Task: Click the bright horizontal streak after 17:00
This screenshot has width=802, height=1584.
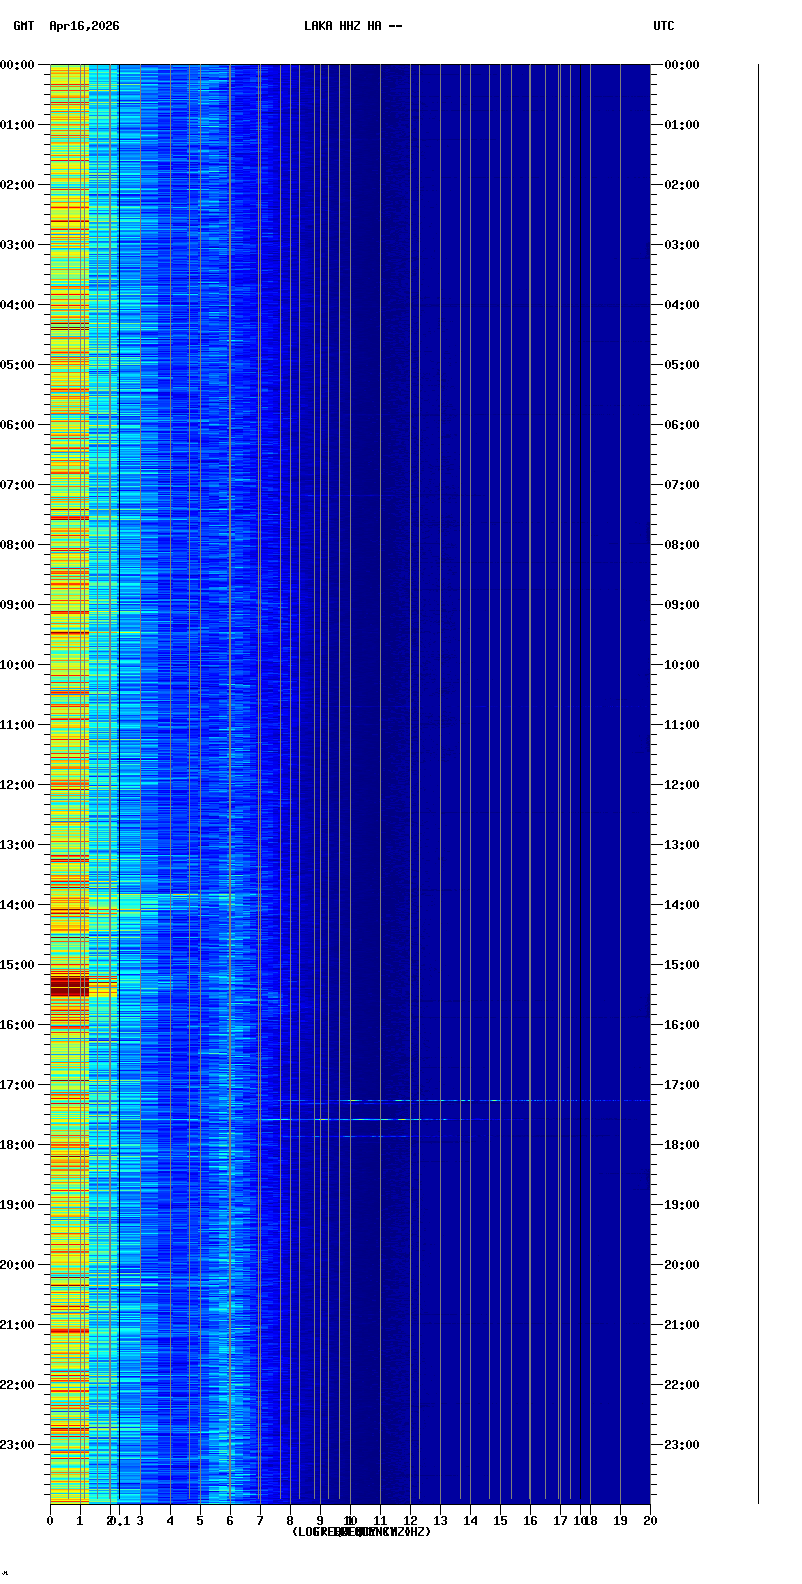Action: click(450, 1100)
